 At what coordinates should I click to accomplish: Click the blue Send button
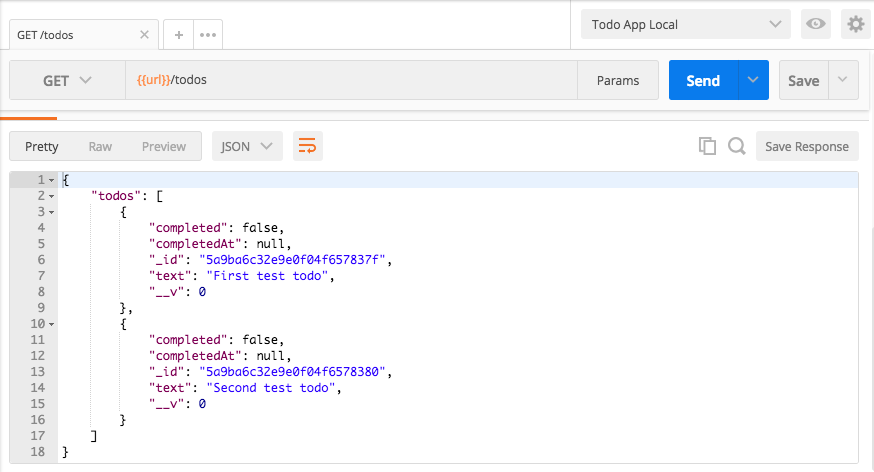click(x=703, y=80)
